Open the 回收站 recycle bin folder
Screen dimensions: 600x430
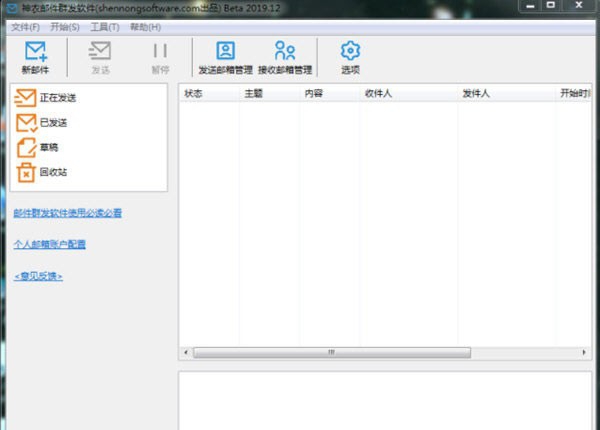point(42,172)
